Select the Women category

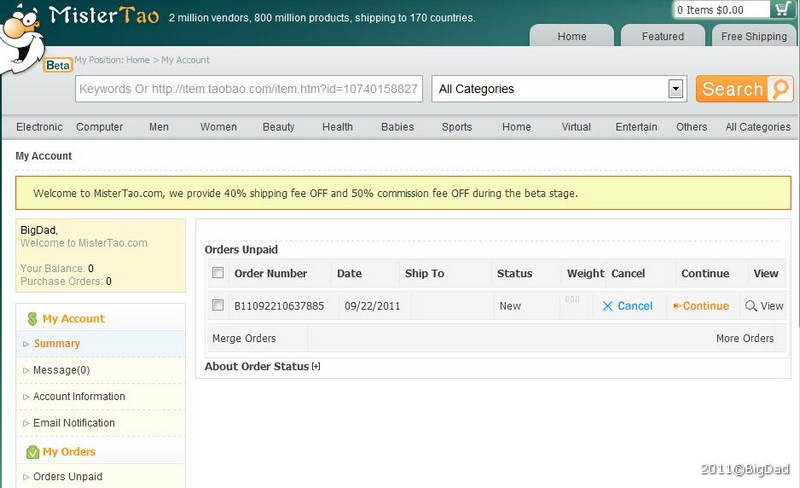(x=218, y=127)
